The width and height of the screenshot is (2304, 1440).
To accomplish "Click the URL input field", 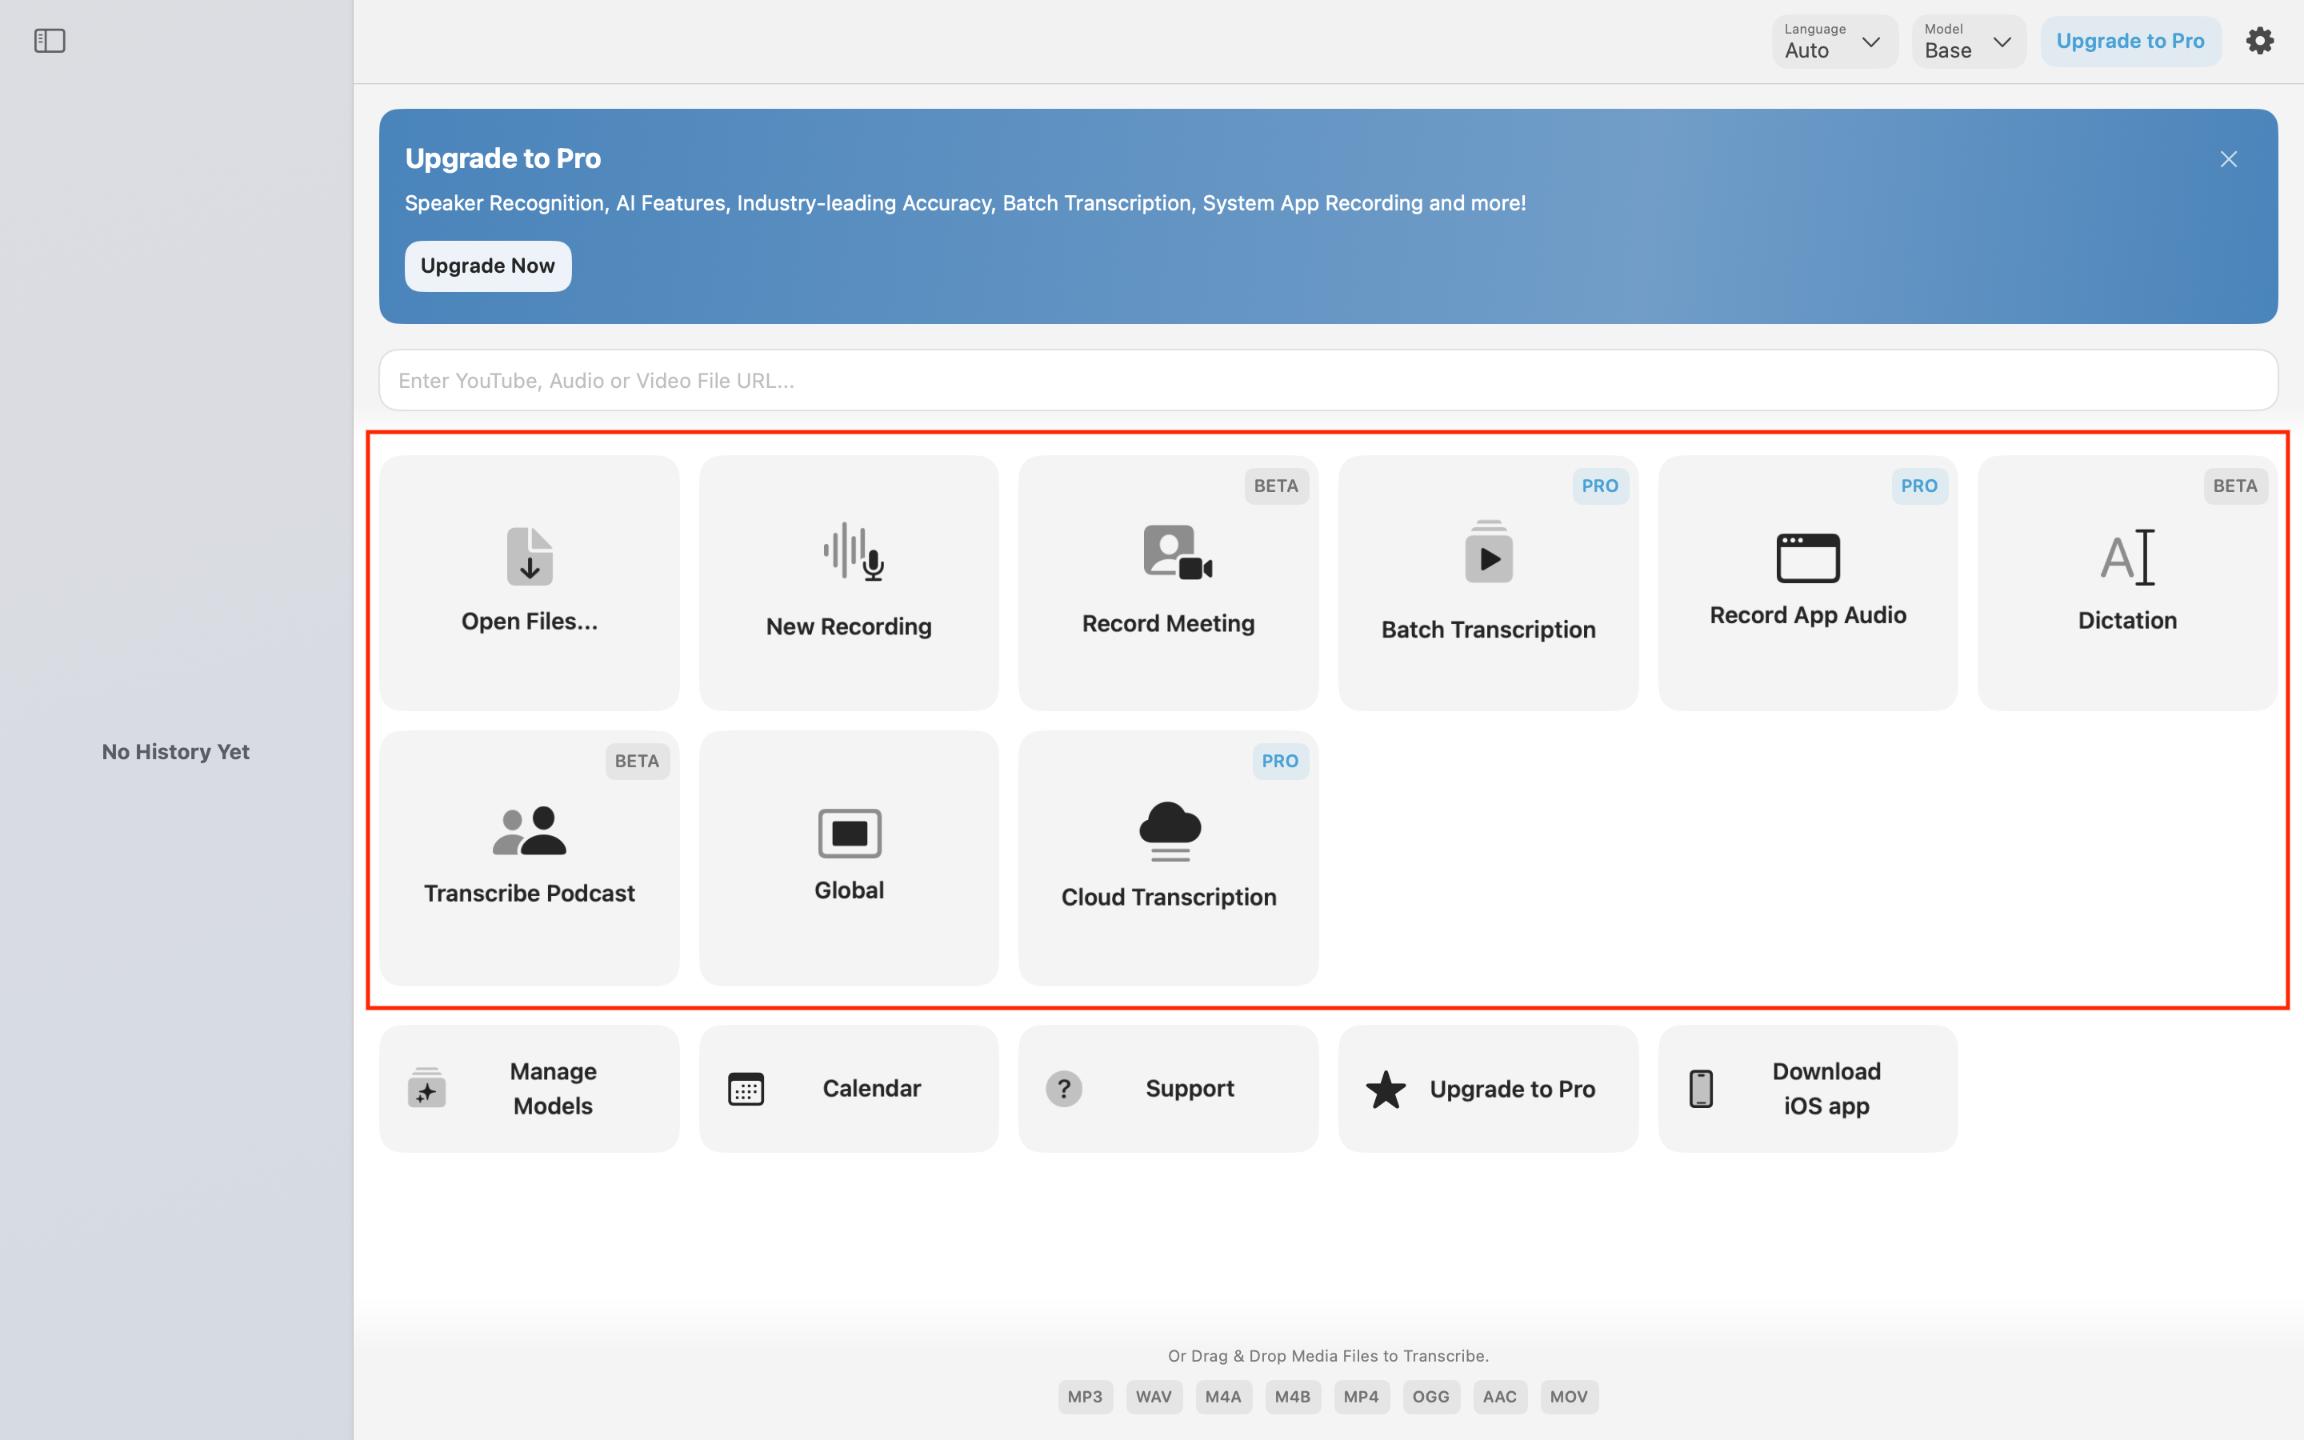I will (x=1328, y=380).
